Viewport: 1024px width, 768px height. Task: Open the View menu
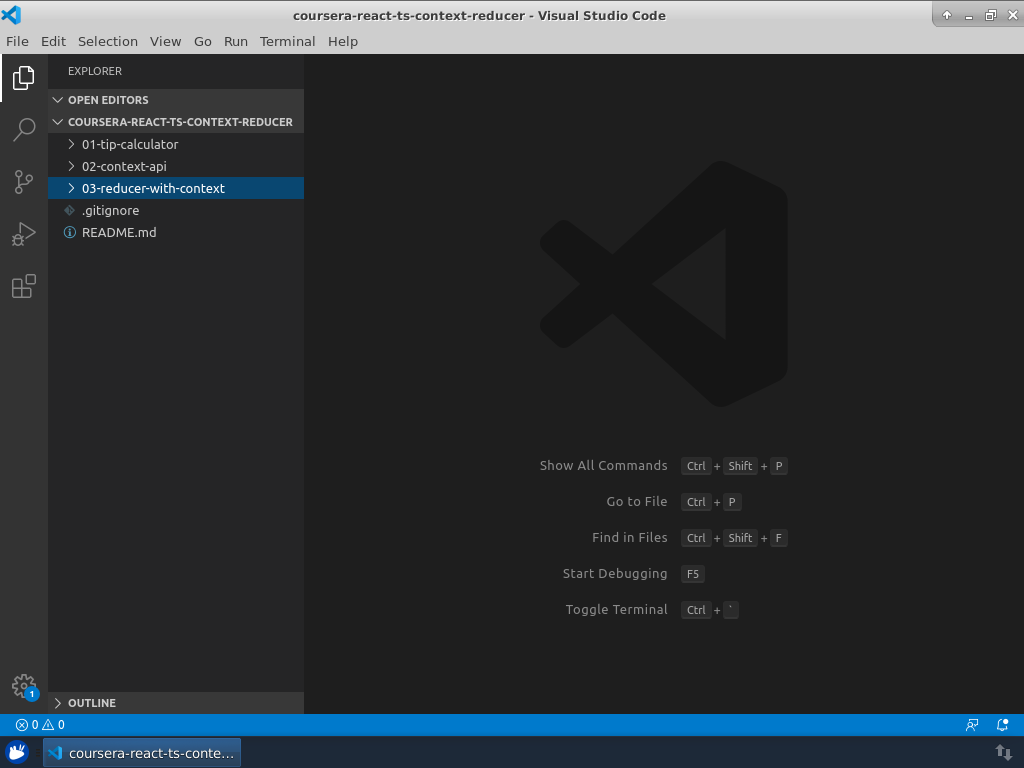(x=165, y=41)
